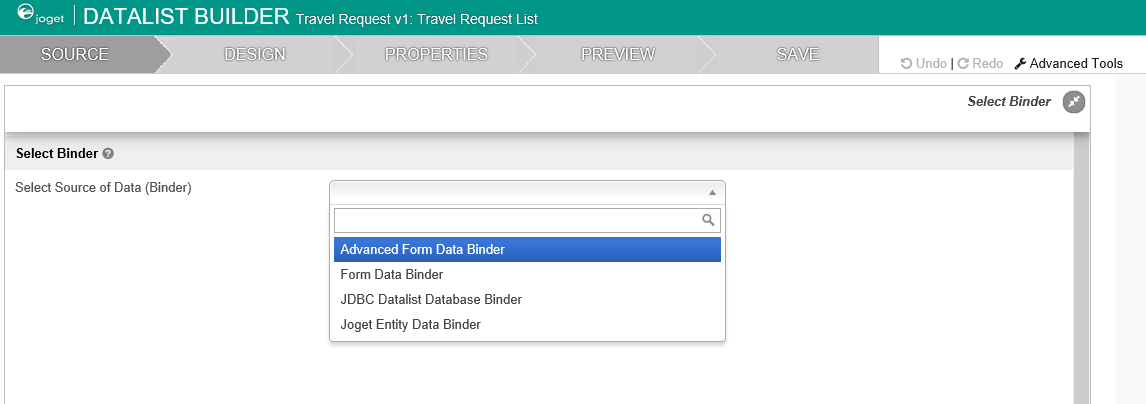Go to the SAVE step
This screenshot has height=404, width=1146.
point(798,54)
